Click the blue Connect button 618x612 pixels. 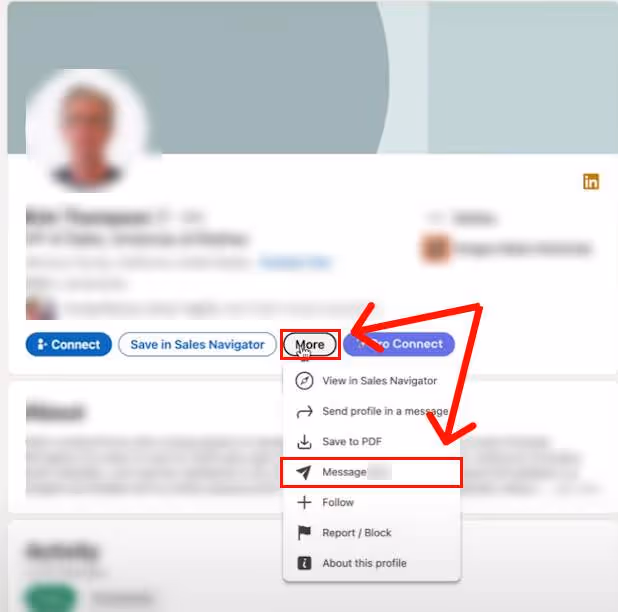pos(69,344)
